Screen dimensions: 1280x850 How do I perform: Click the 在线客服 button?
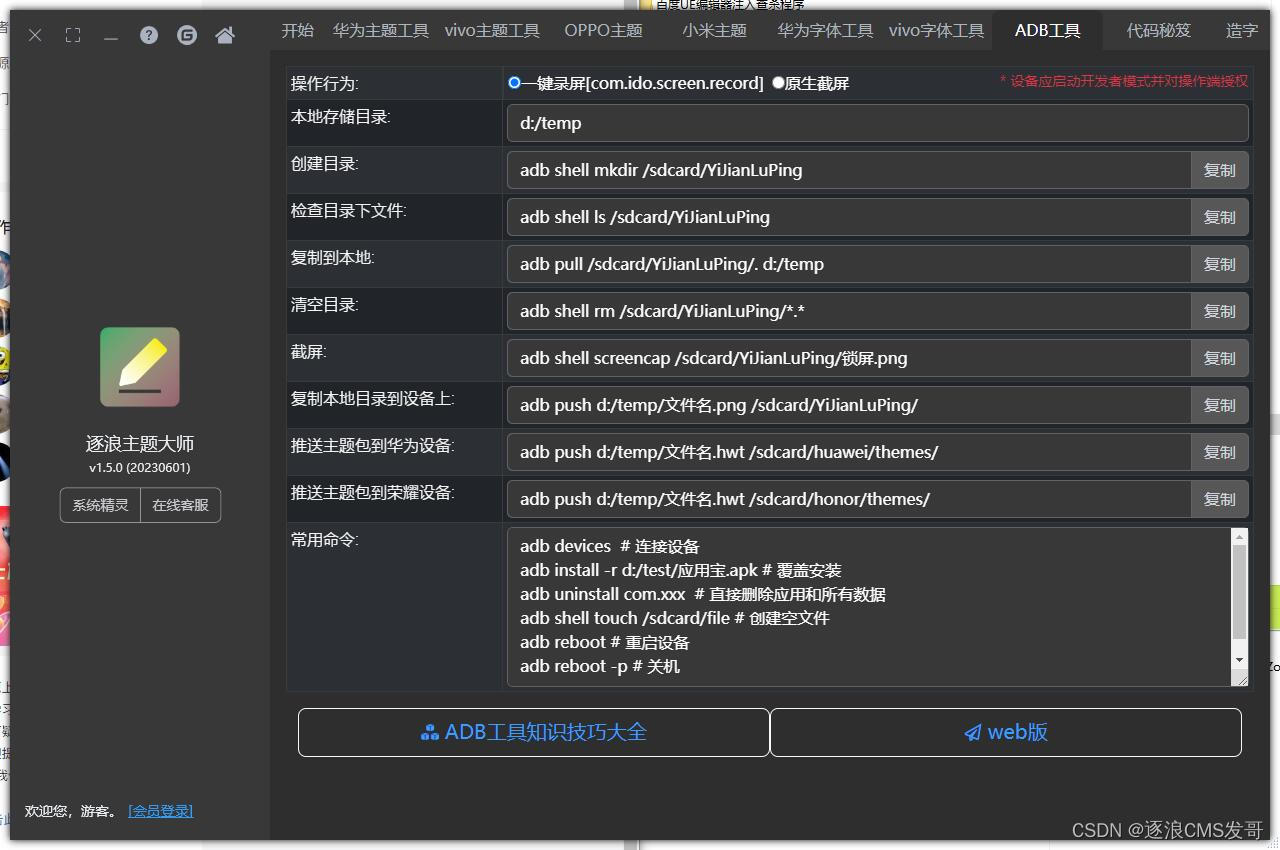[181, 505]
